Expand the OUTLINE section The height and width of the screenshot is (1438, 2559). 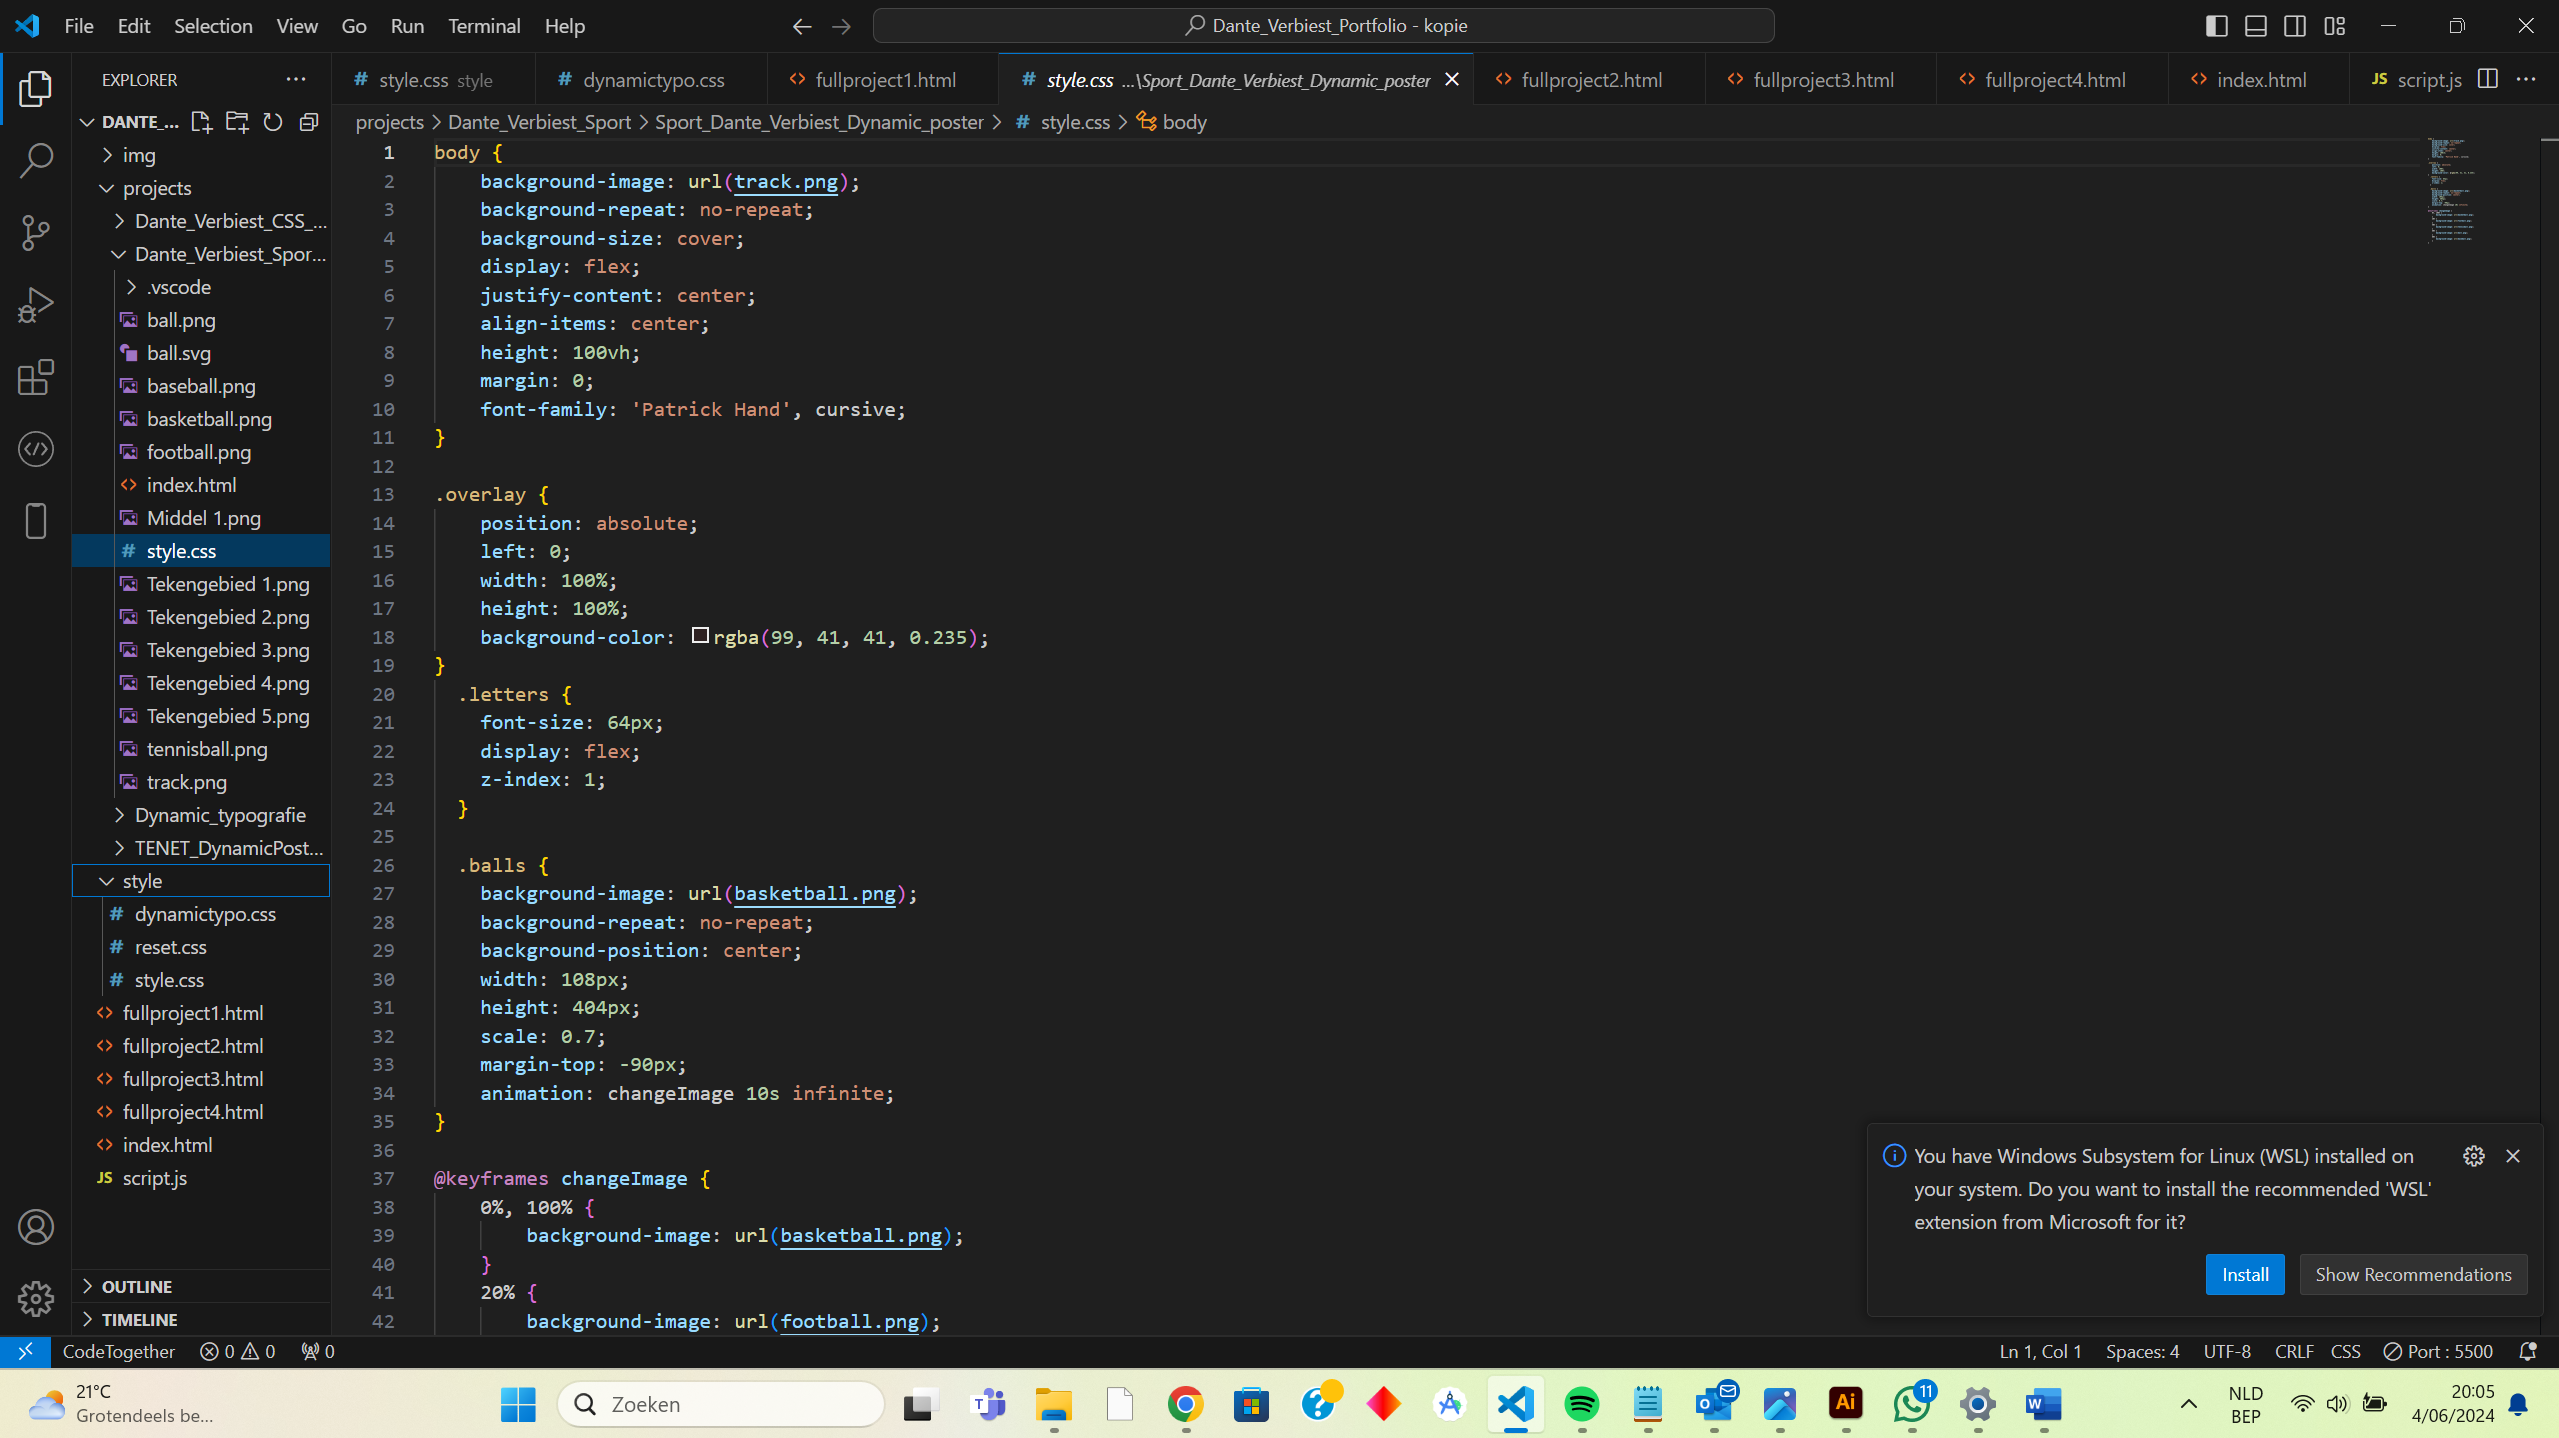click(201, 1286)
